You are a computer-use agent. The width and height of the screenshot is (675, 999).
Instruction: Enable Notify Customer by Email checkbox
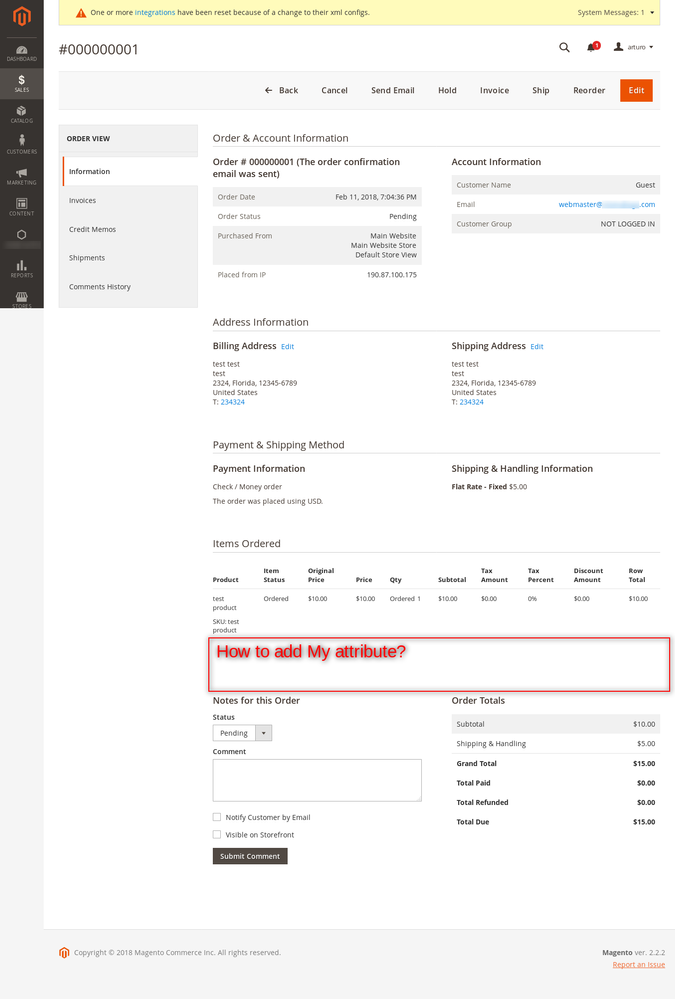coord(217,817)
